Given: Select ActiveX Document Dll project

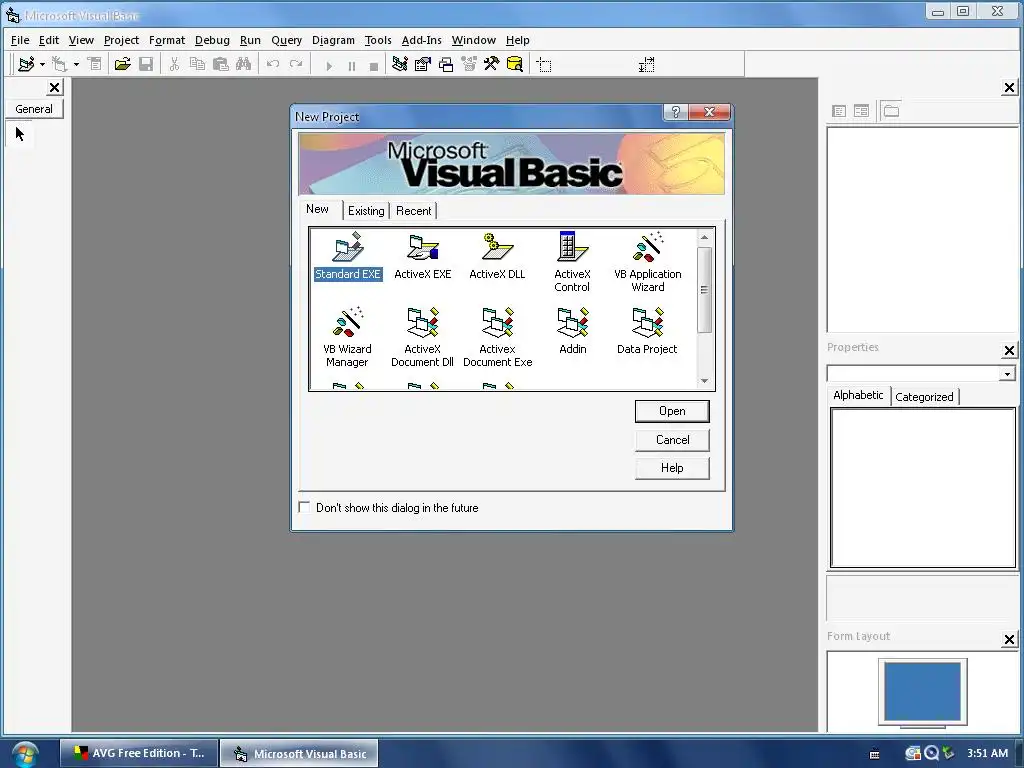Looking at the screenshot, I should [x=423, y=337].
